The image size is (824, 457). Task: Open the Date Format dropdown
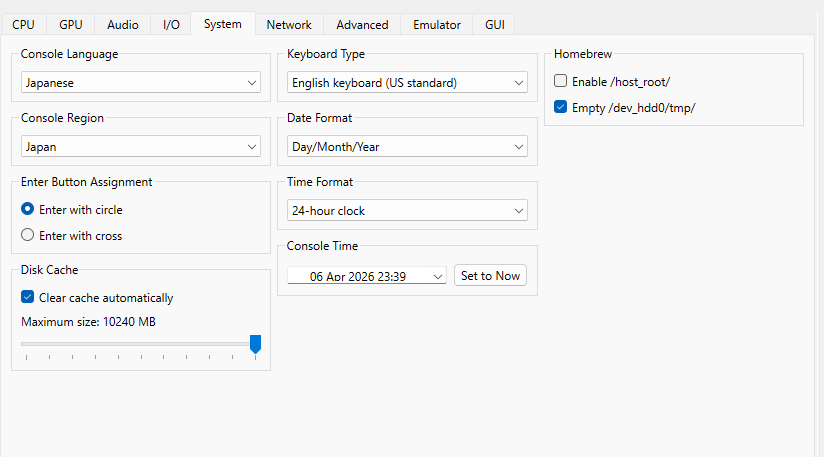tap(406, 147)
